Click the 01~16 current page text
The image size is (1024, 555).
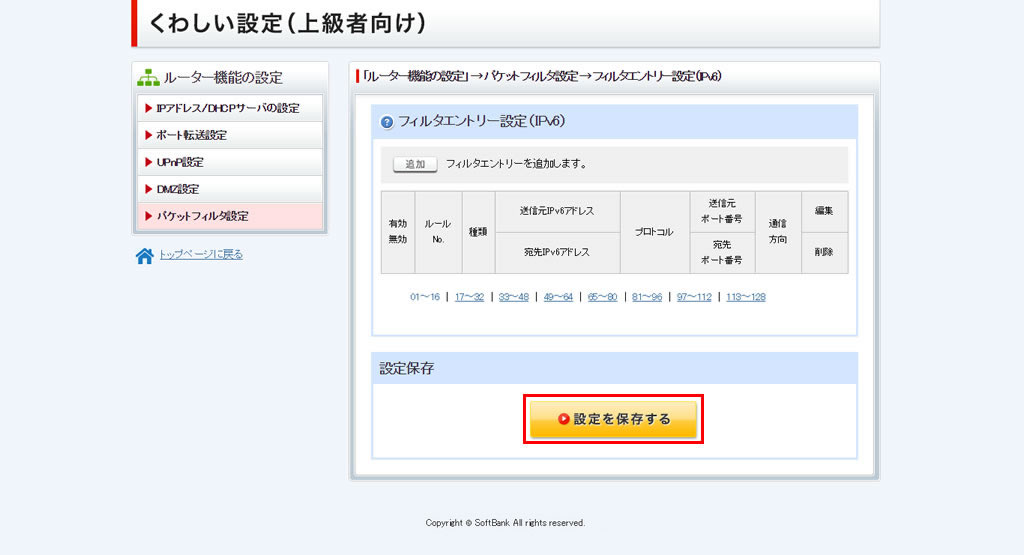[424, 297]
